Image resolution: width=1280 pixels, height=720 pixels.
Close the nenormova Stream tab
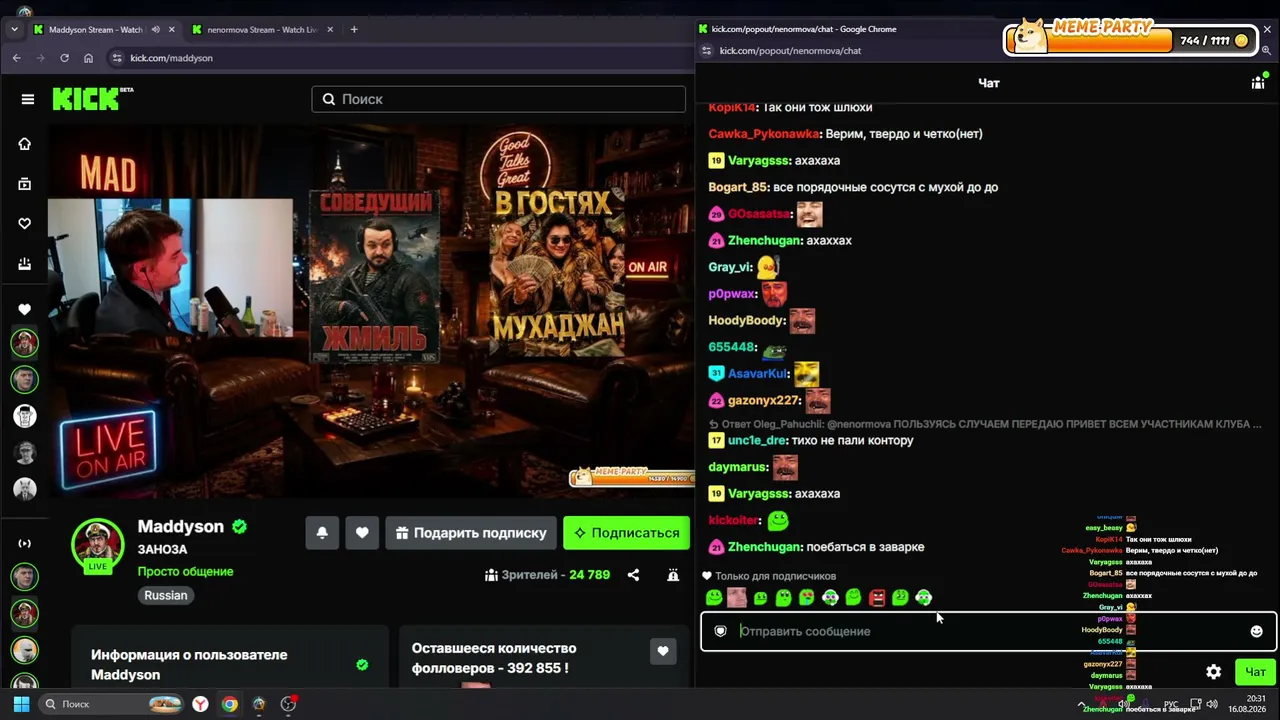point(331,30)
